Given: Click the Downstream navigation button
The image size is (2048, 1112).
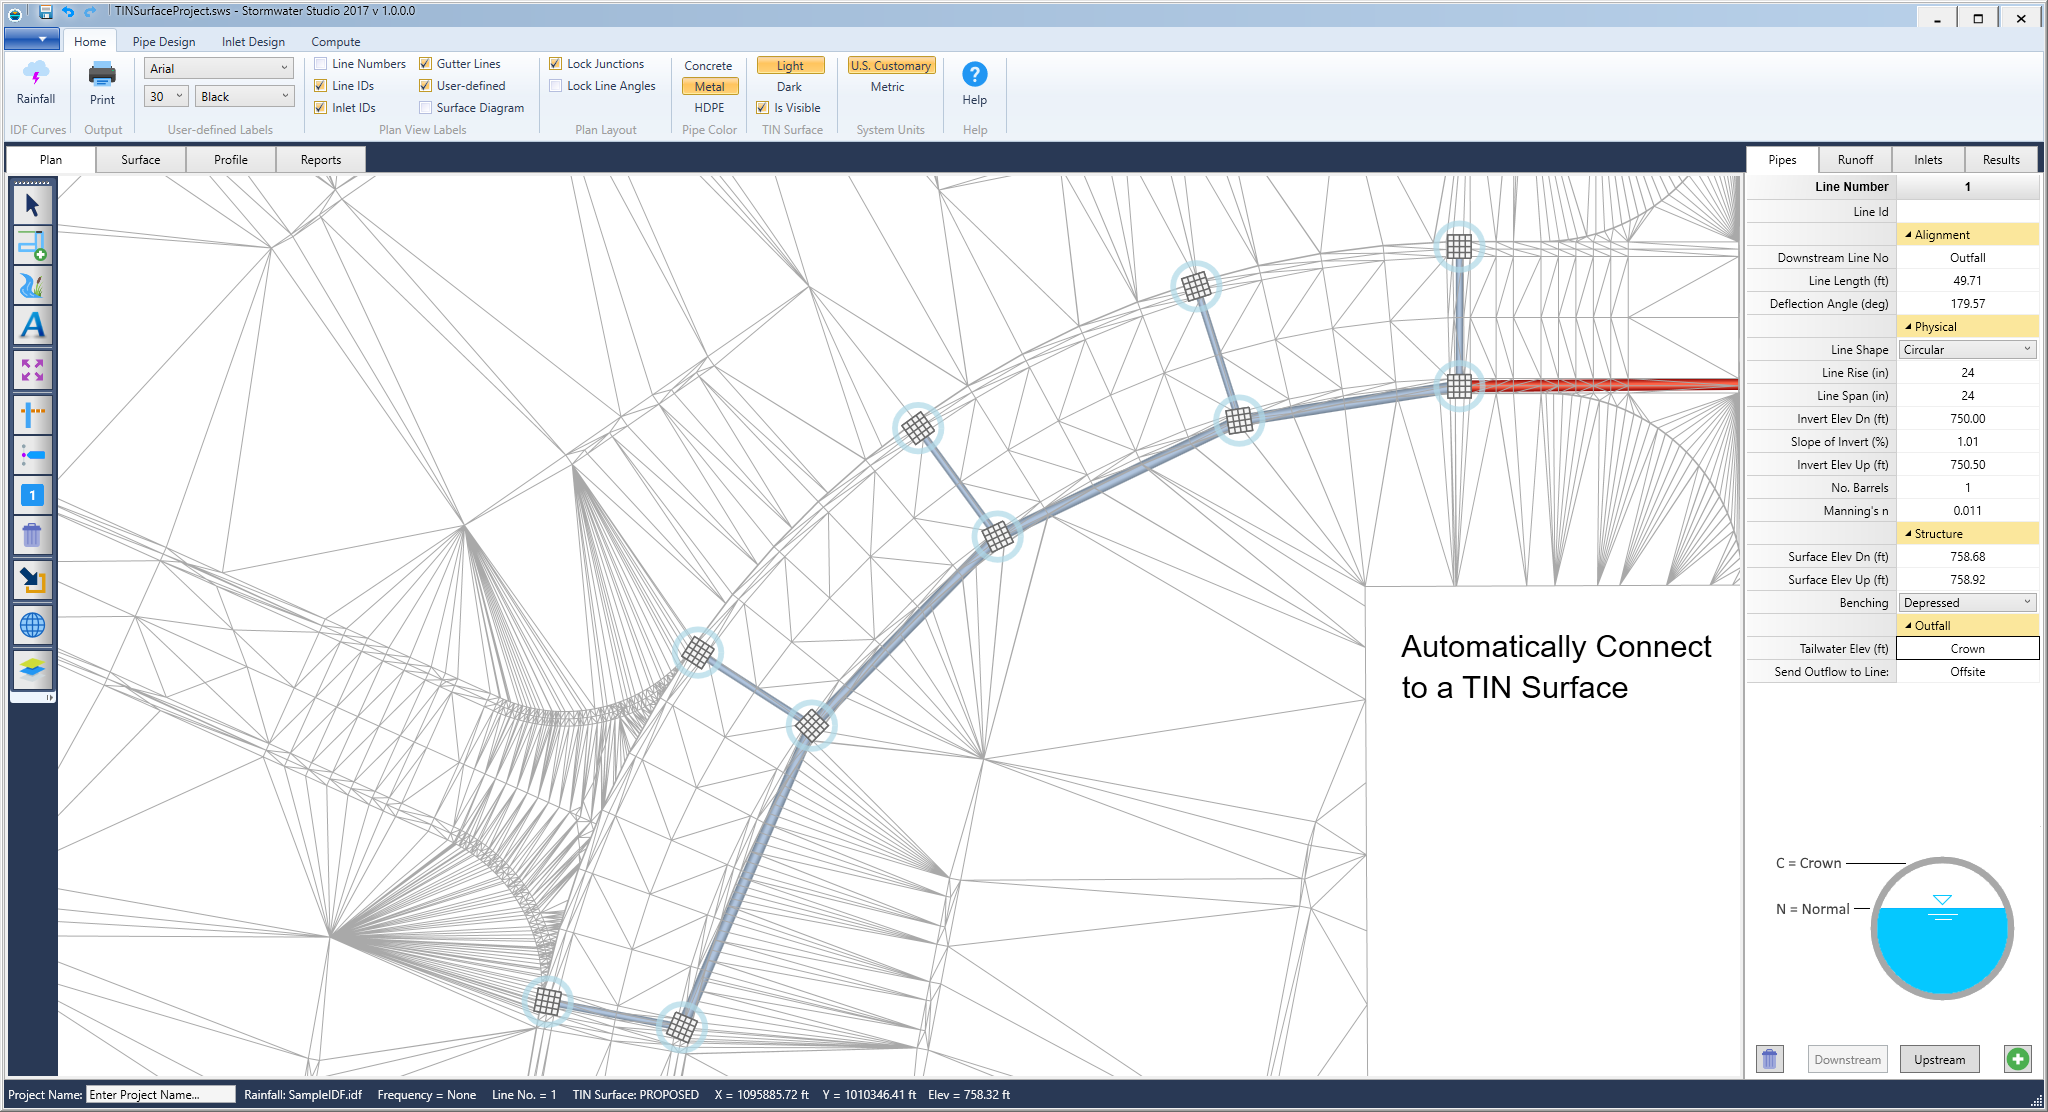Looking at the screenshot, I should pos(1845,1059).
